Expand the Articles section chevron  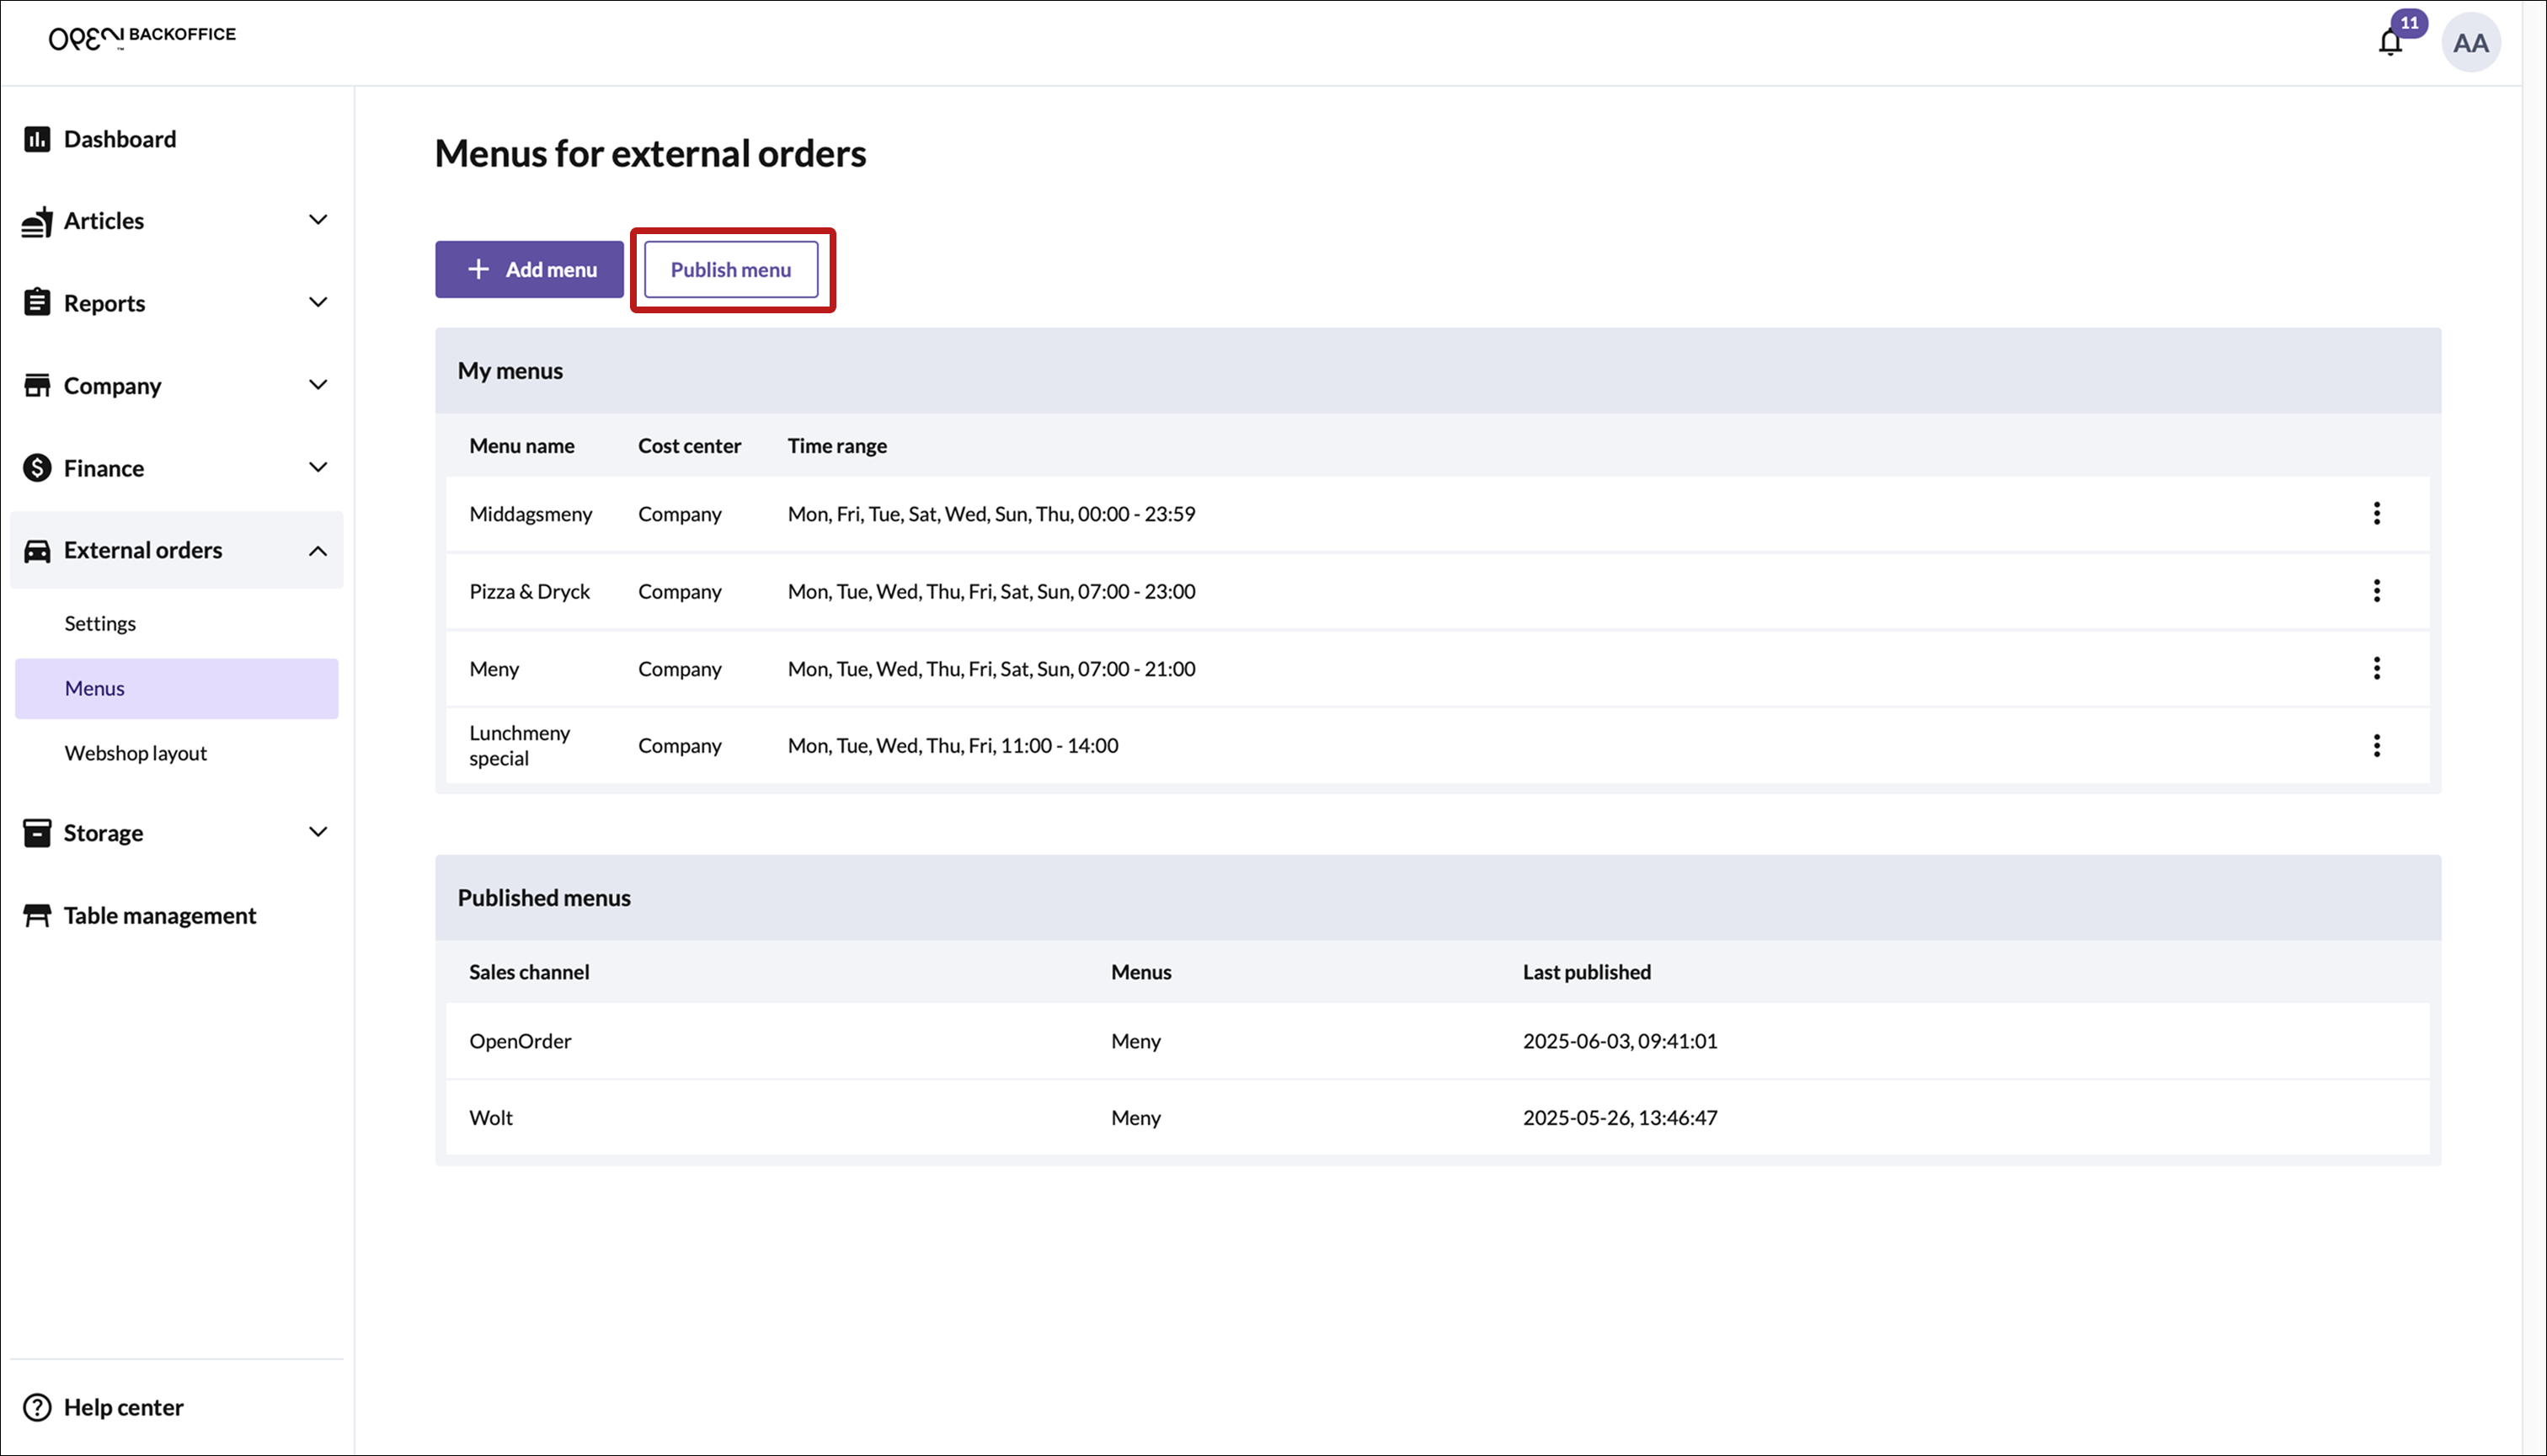318,220
